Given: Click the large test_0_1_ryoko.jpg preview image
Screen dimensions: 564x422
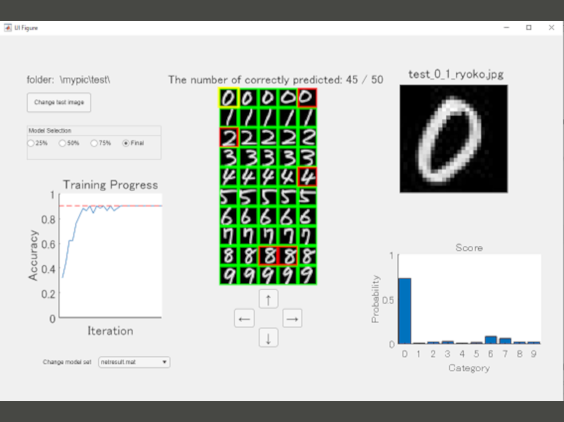Looking at the screenshot, I should tap(454, 139).
